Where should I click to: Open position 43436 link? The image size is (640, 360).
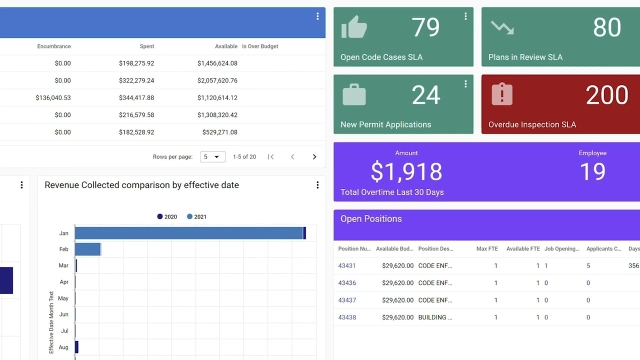347,283
